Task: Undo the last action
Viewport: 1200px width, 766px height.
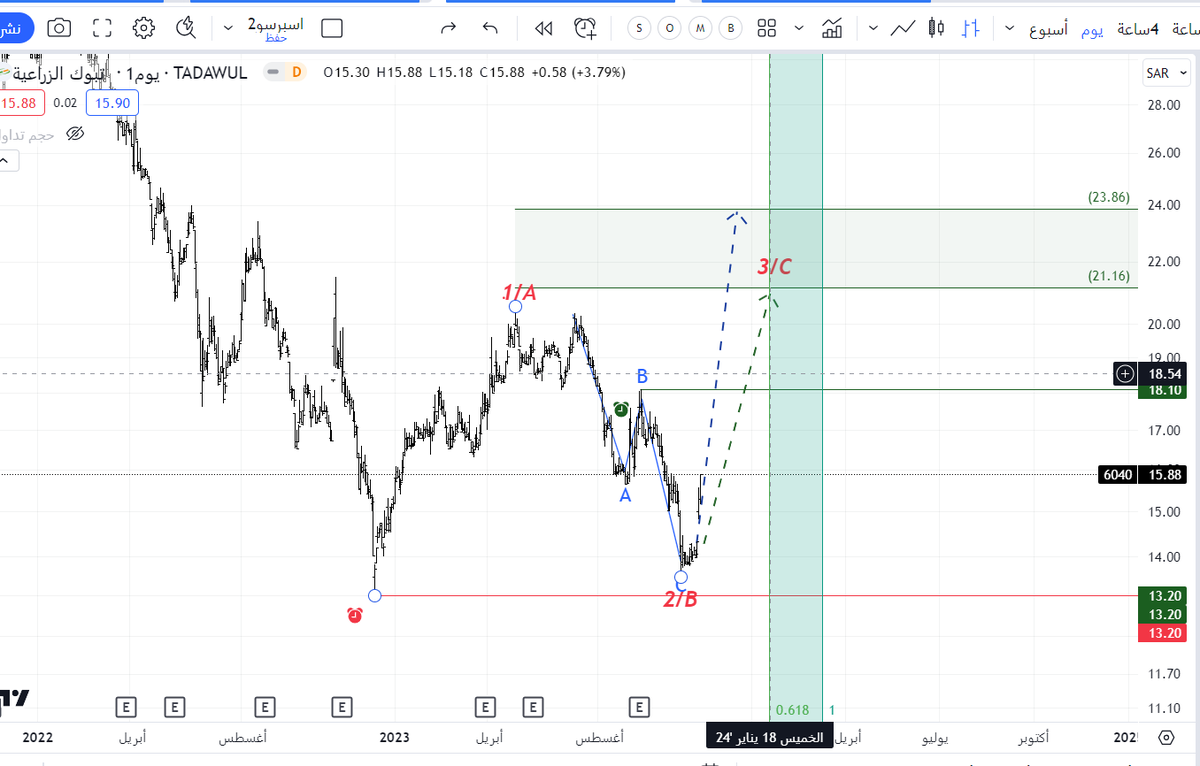Action: 490,28
